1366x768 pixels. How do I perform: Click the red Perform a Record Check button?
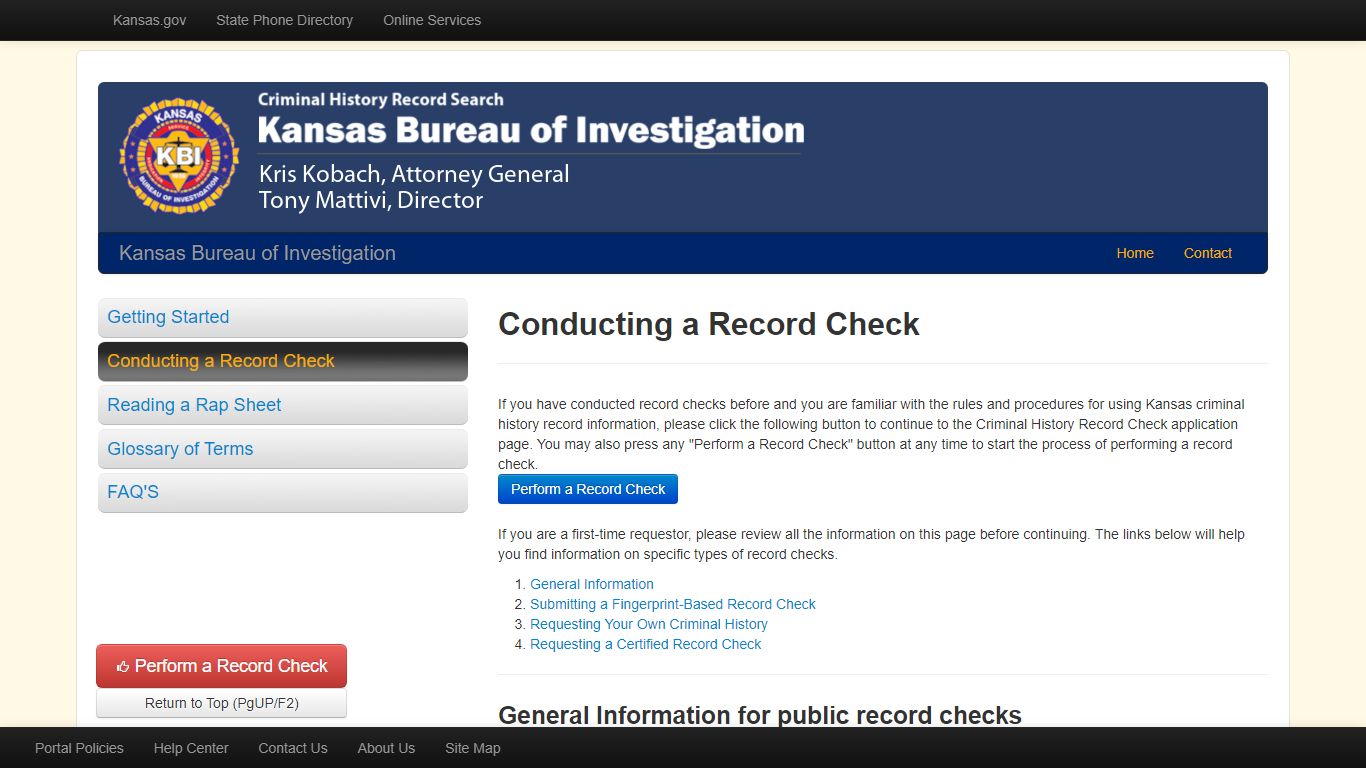tap(221, 666)
